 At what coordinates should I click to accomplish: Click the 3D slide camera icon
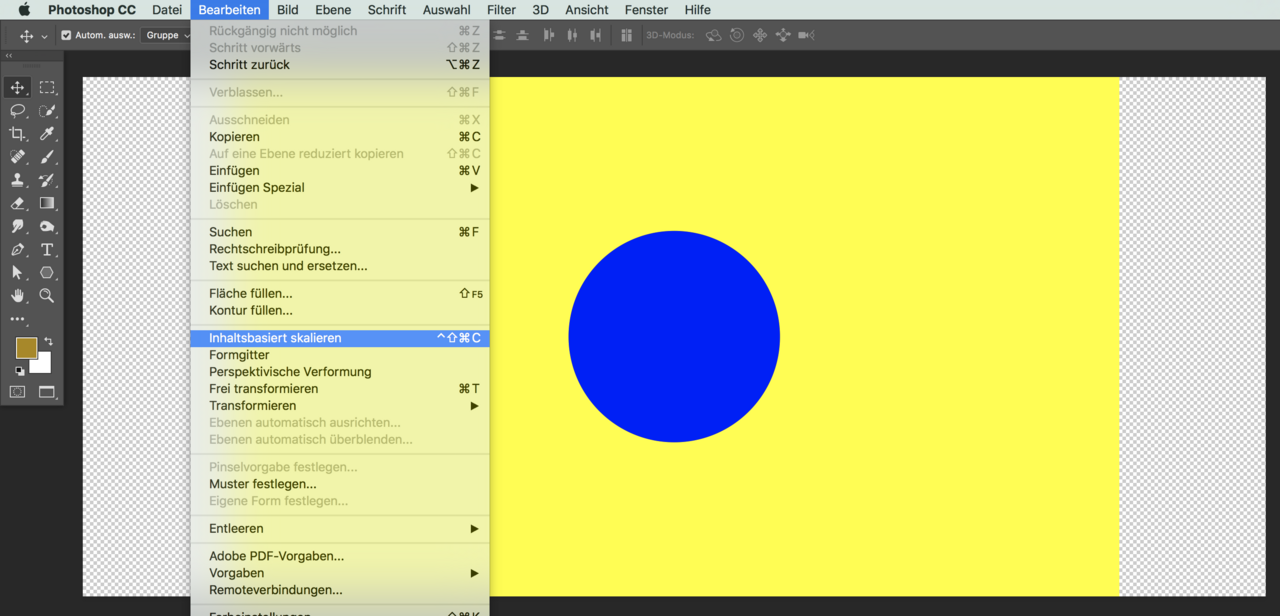point(783,35)
